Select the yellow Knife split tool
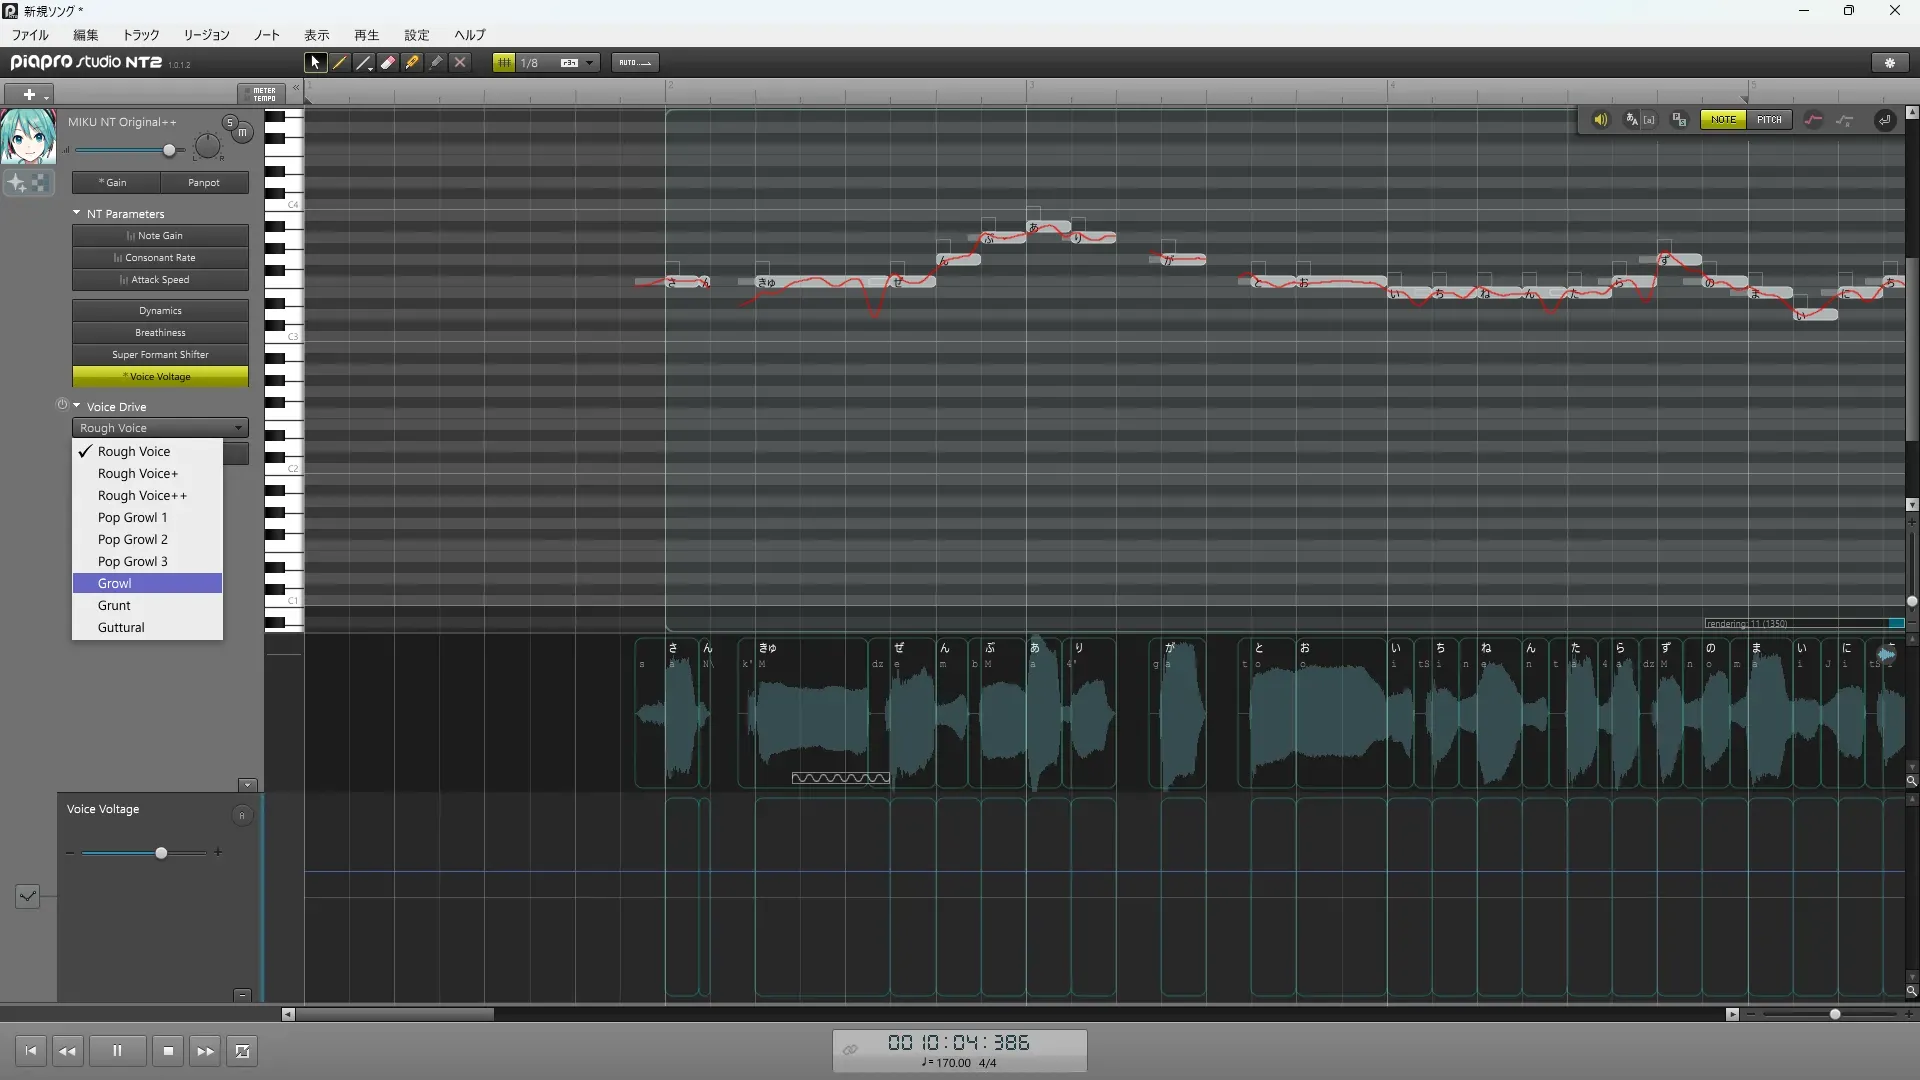1920x1080 pixels. tap(412, 62)
